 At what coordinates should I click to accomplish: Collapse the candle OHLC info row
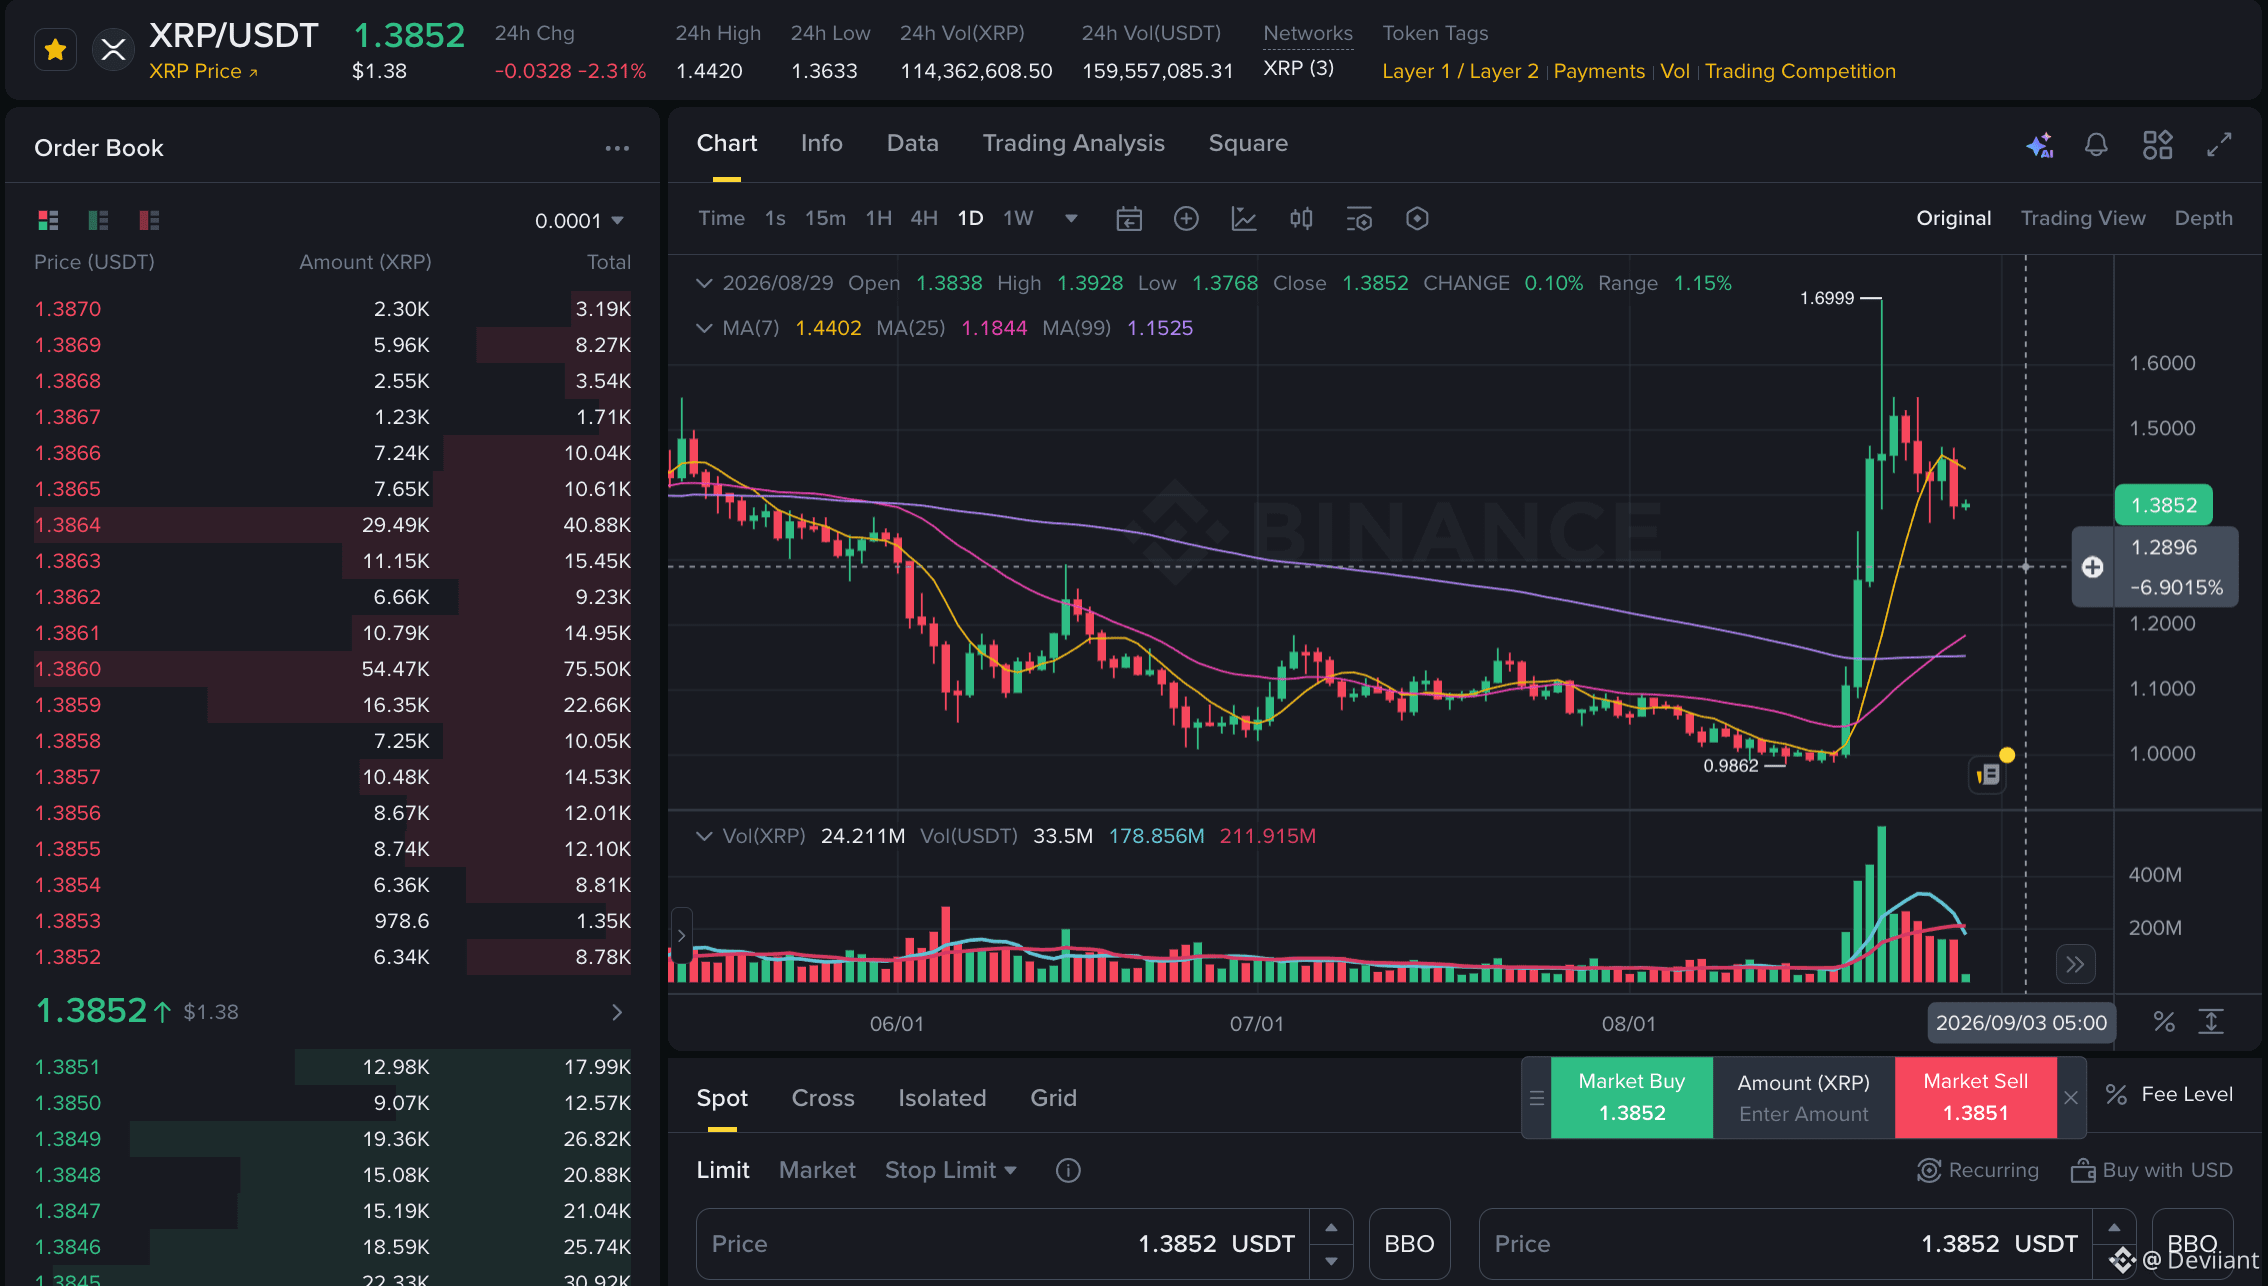[x=704, y=283]
